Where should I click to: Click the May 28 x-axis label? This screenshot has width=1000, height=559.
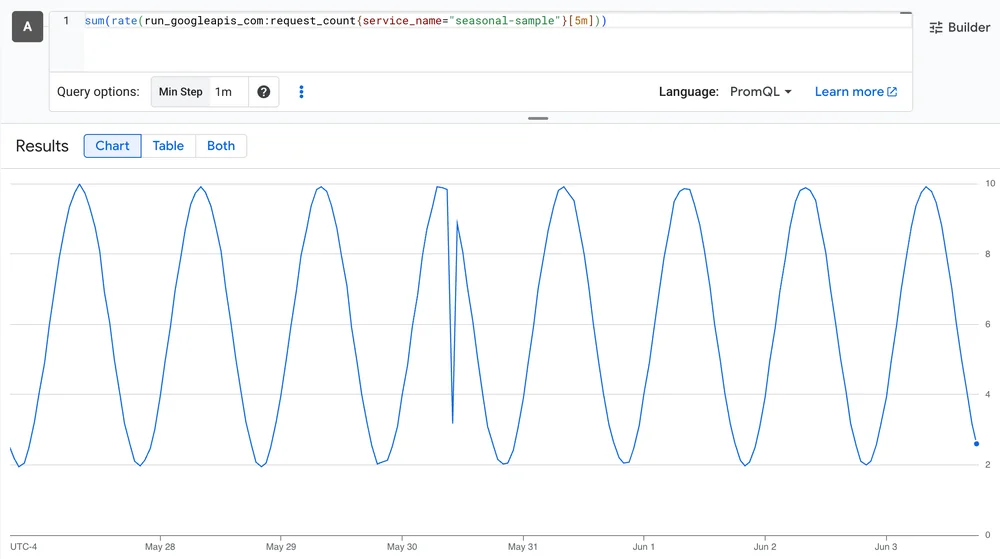click(x=160, y=547)
